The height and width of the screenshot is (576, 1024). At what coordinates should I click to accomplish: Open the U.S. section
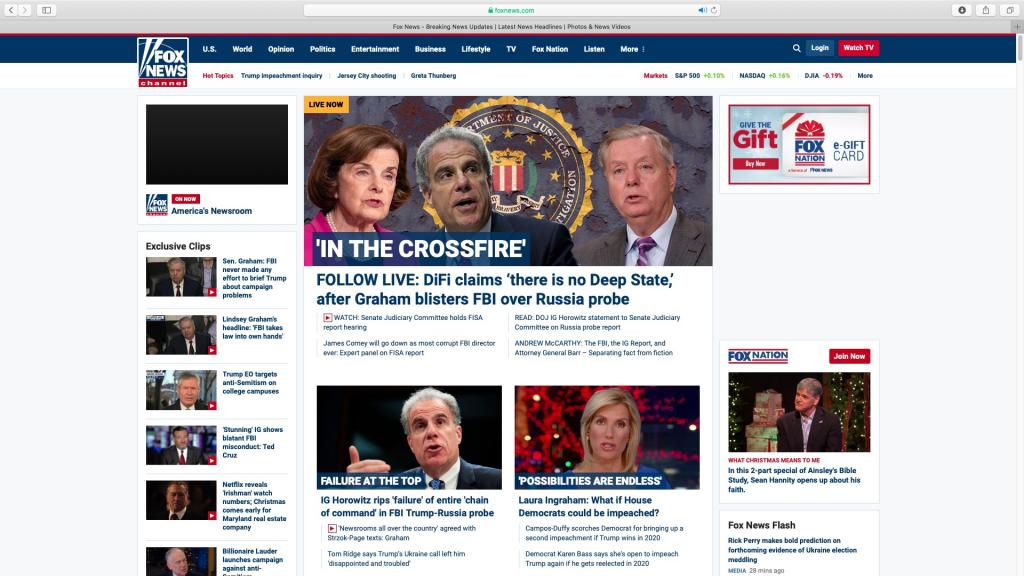209,49
